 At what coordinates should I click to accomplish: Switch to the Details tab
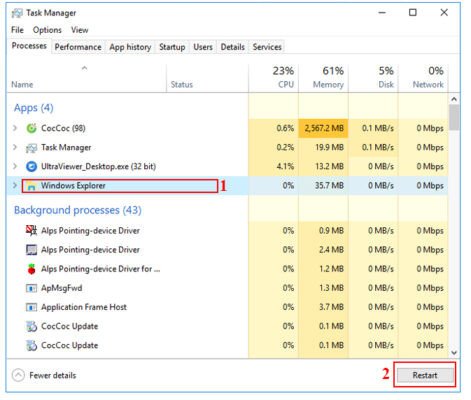[233, 47]
